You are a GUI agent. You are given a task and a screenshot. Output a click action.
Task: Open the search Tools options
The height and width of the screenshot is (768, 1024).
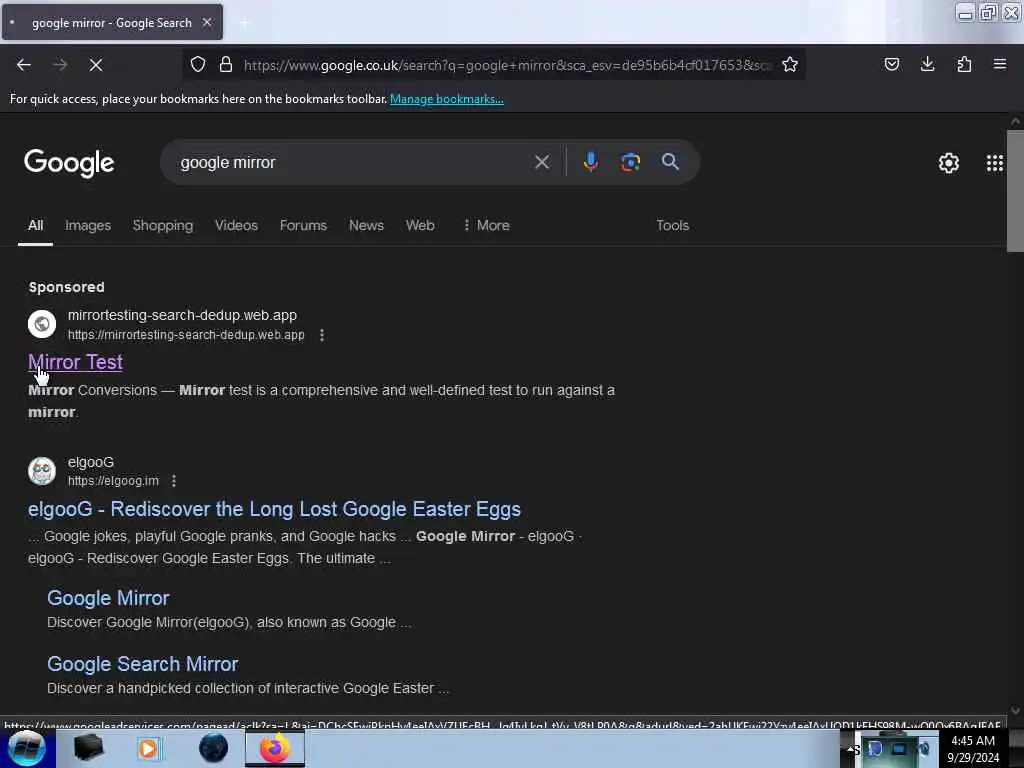673,225
